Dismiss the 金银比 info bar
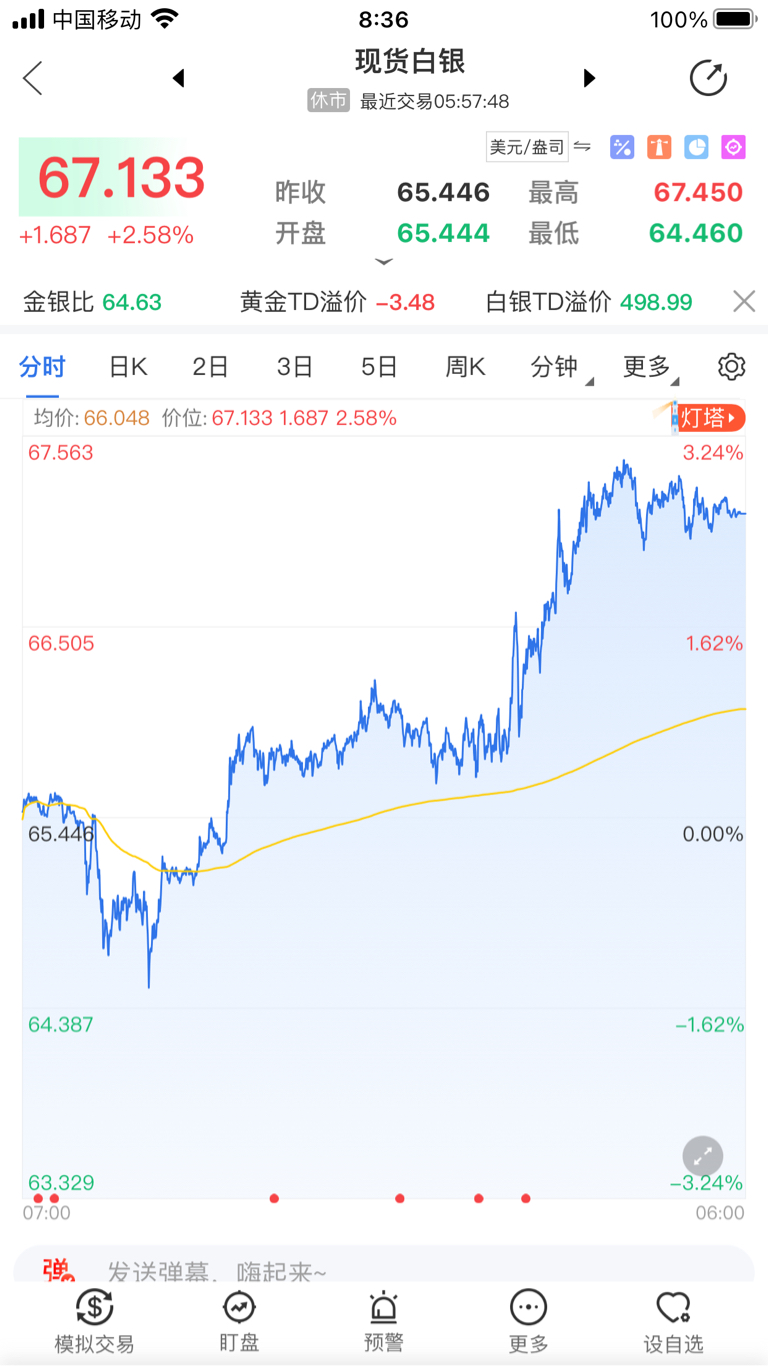The image size is (768, 1366). (743, 302)
